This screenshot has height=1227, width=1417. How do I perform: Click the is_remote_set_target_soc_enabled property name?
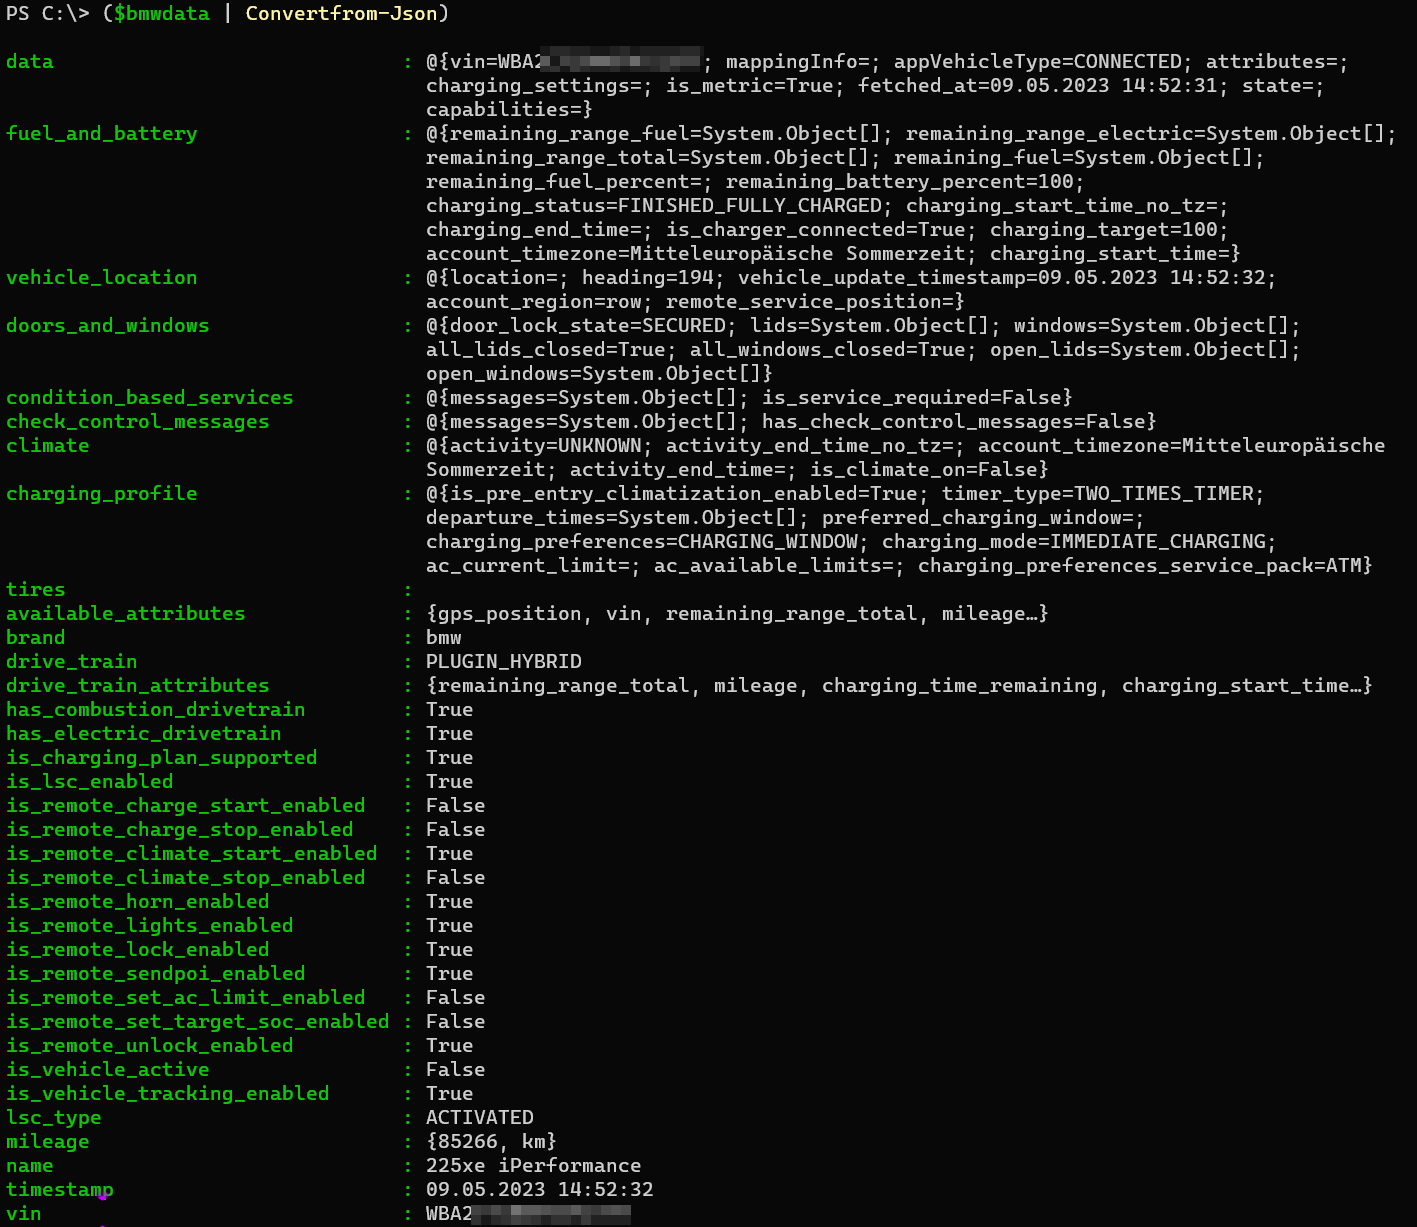coord(198,1021)
